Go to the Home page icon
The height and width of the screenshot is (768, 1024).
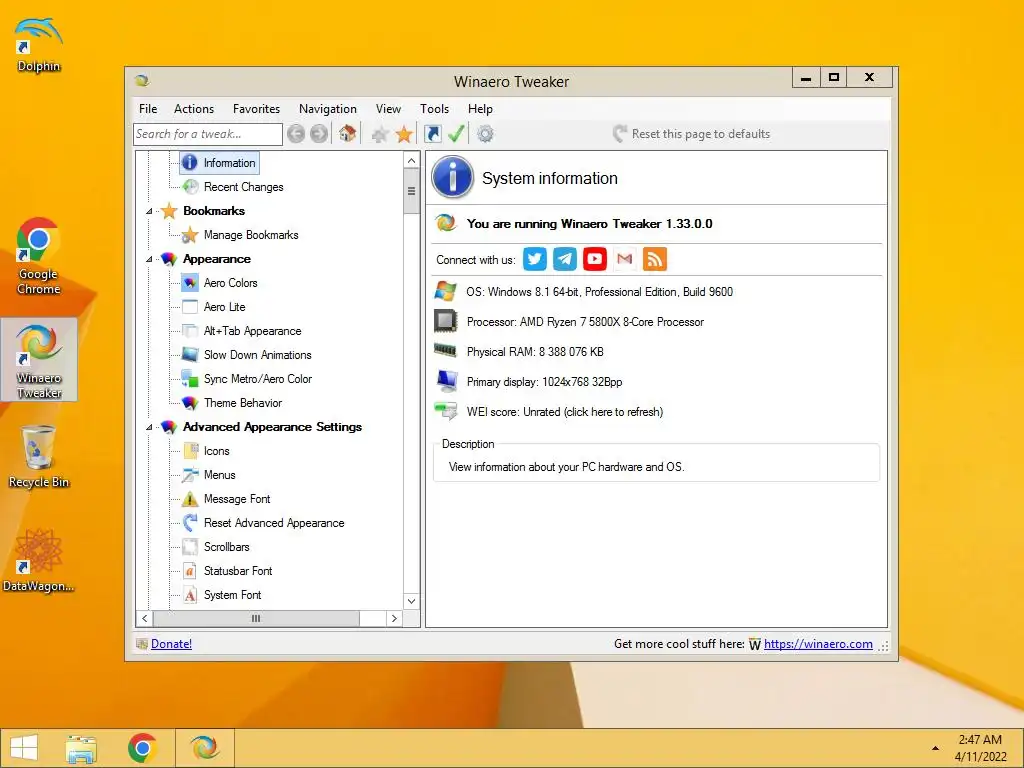[x=347, y=134]
